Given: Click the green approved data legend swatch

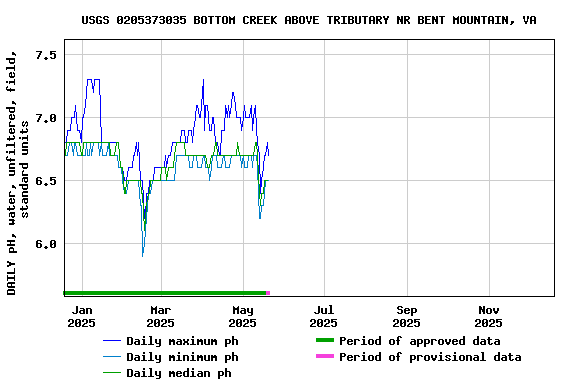Looking at the screenshot, I should [x=325, y=341].
